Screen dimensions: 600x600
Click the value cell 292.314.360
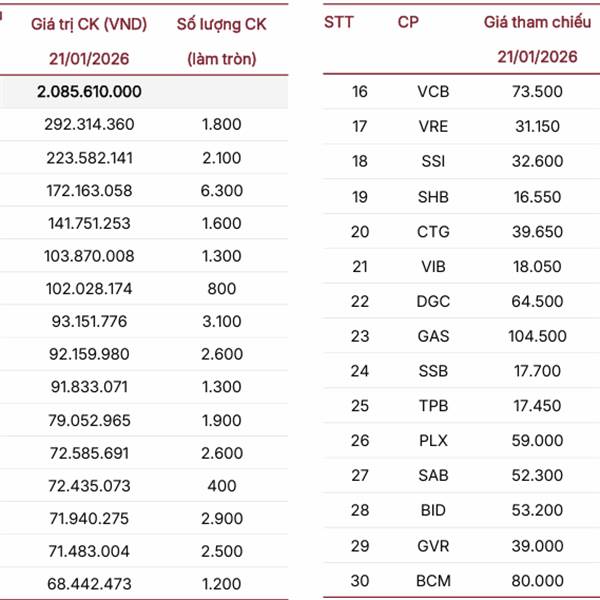89,125
